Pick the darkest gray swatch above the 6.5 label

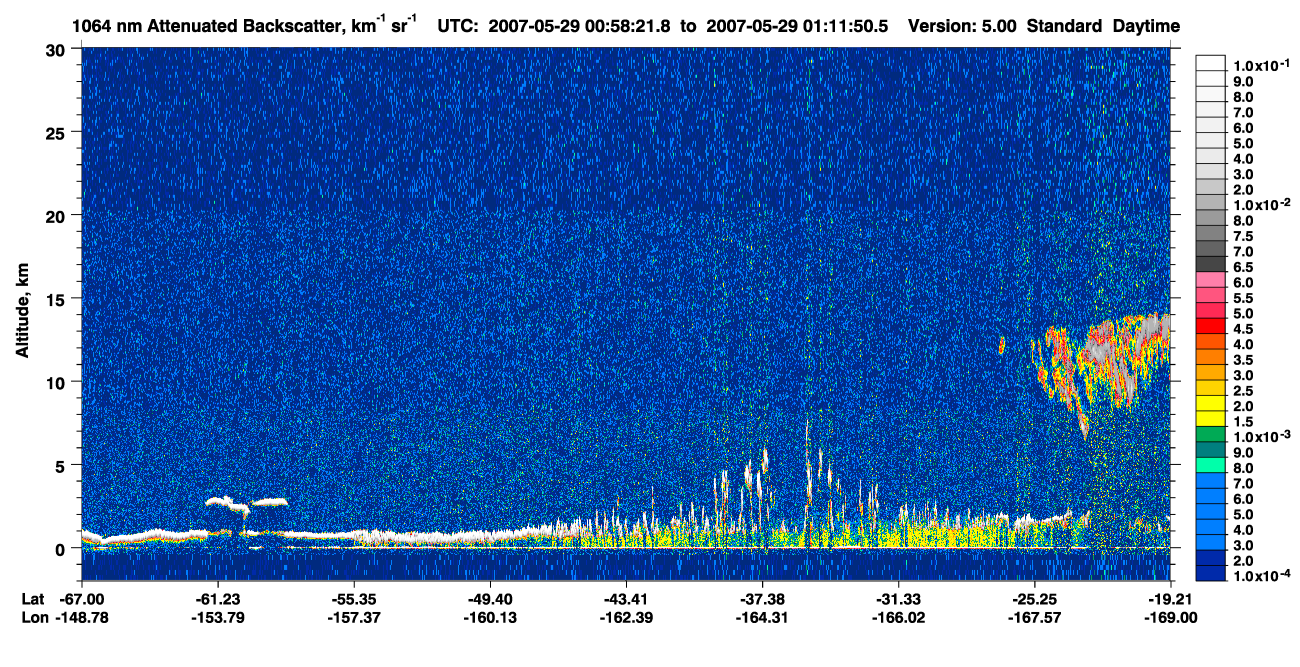coord(1210,263)
